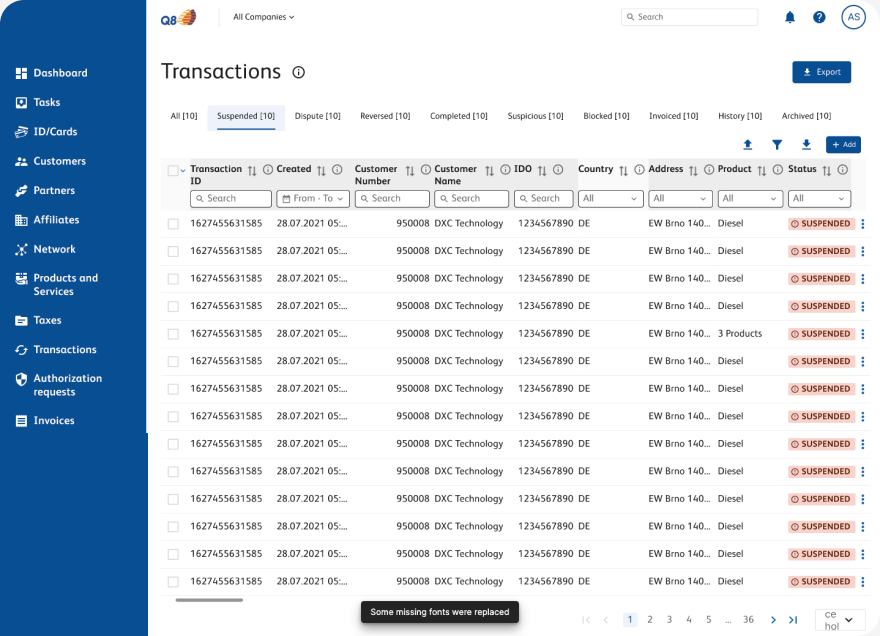Screen dimensions: 880x636
Task: Open Affiliates in sidebar
Action: click(47, 220)
